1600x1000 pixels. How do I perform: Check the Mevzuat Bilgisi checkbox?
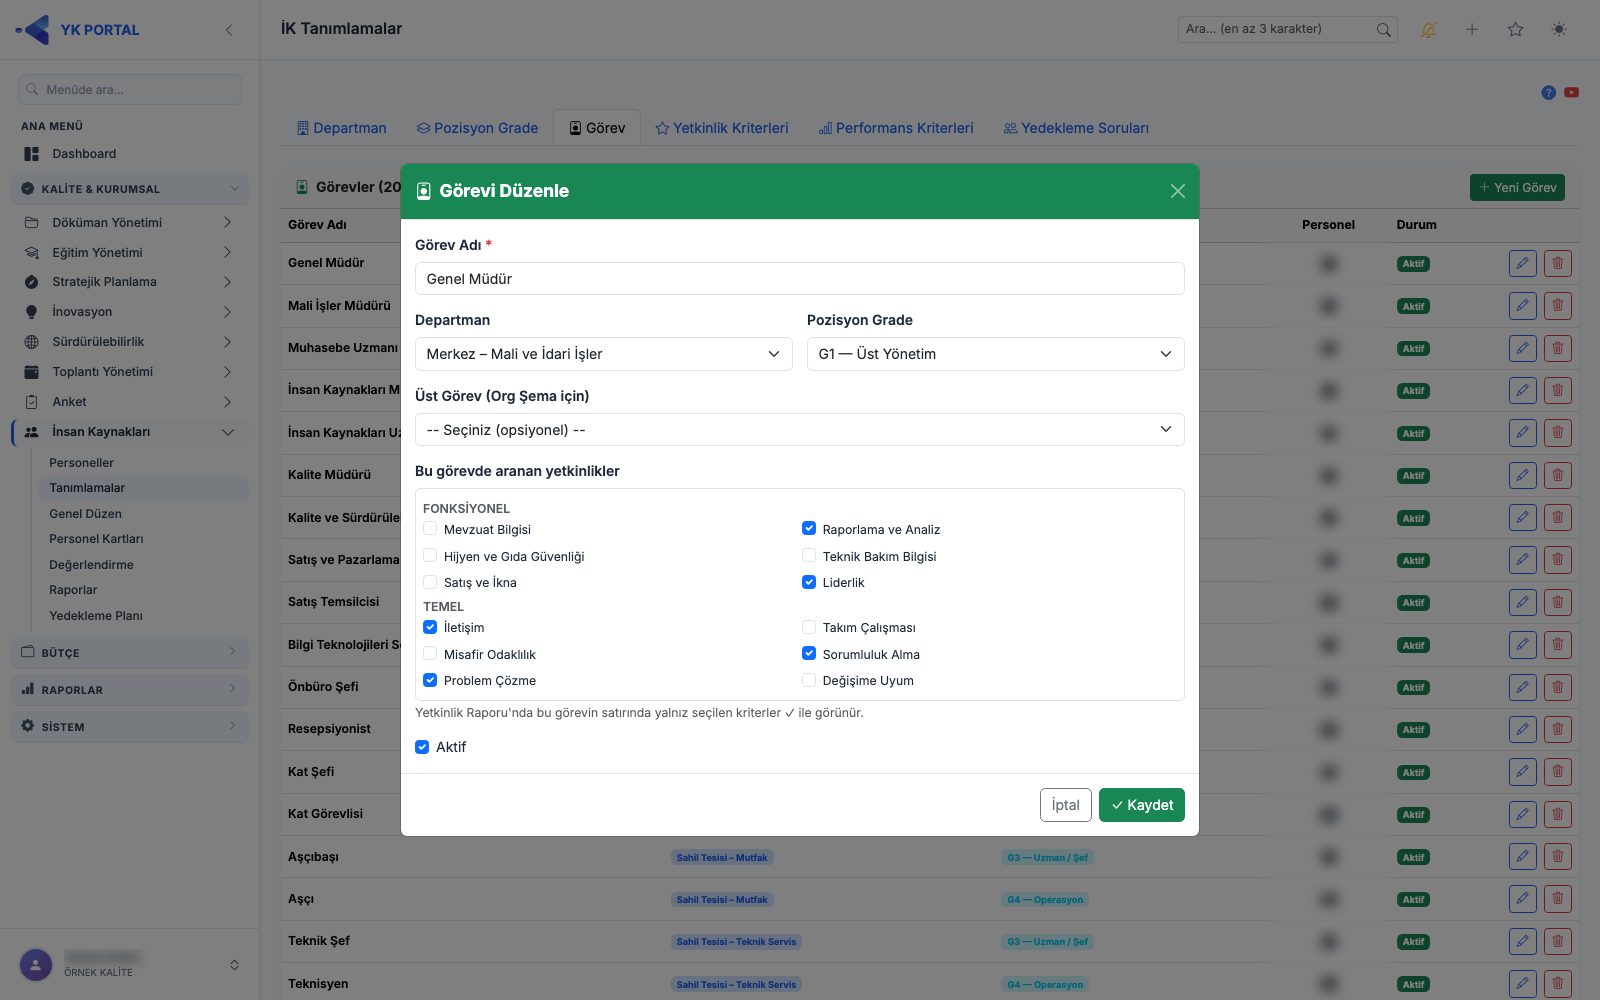click(430, 529)
